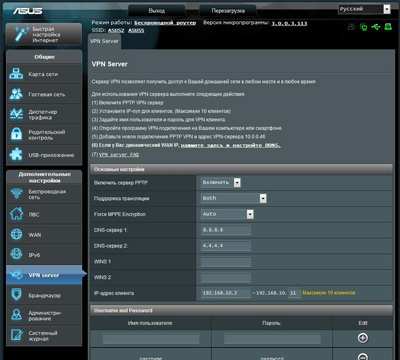This screenshot has height=360, width=400.
Task: Select VPN server sidebar icon
Action: pos(16,275)
